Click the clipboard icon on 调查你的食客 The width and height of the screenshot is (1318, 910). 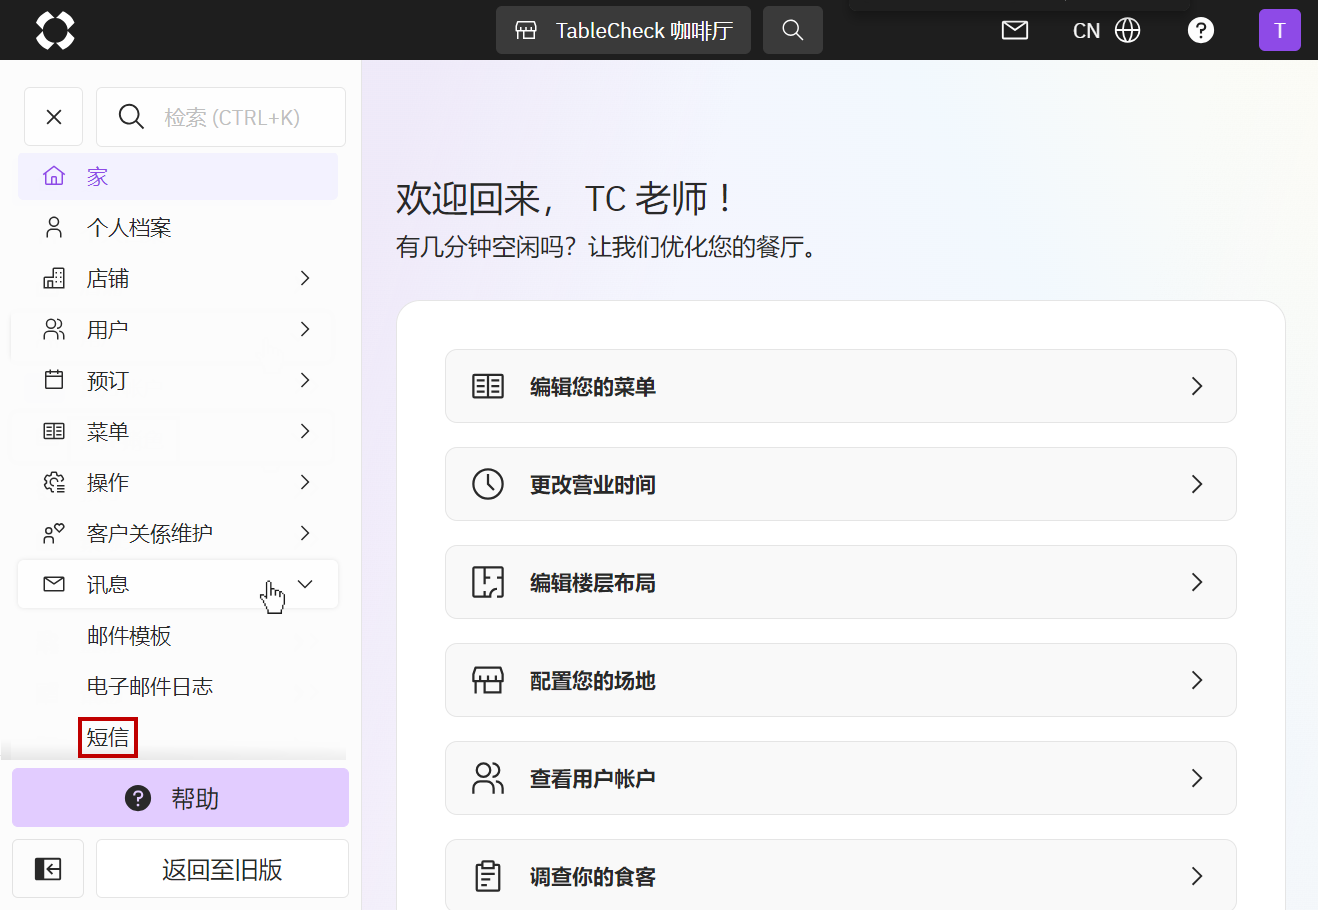[488, 876]
